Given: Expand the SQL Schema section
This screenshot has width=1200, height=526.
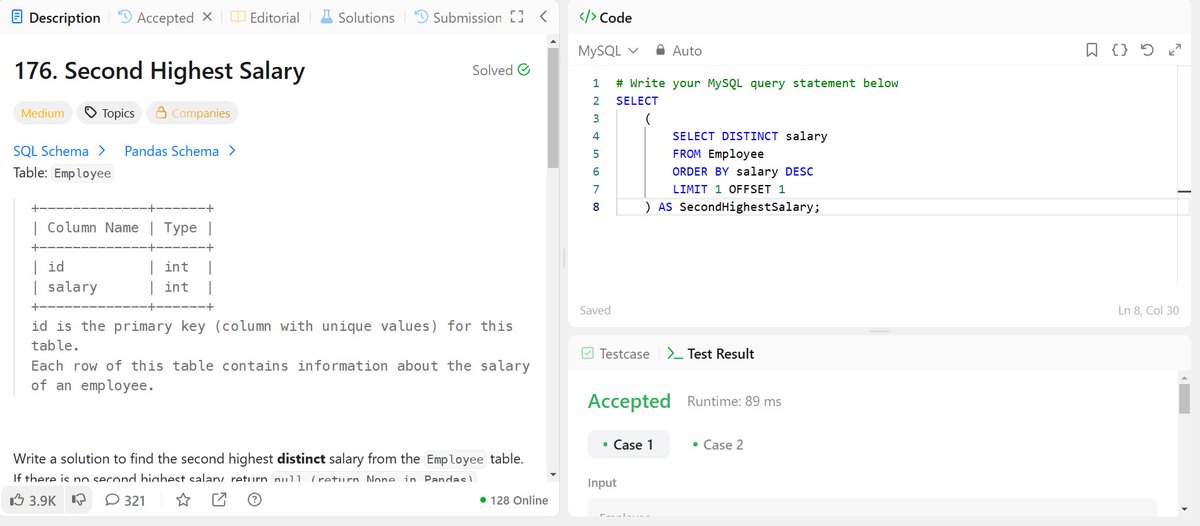Looking at the screenshot, I should 60,151.
